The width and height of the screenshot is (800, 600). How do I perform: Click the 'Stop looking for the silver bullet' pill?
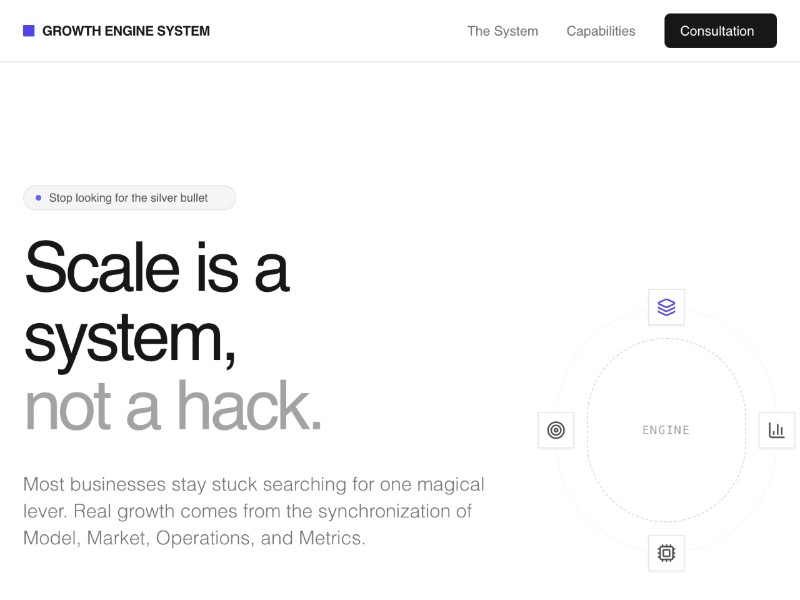point(129,198)
